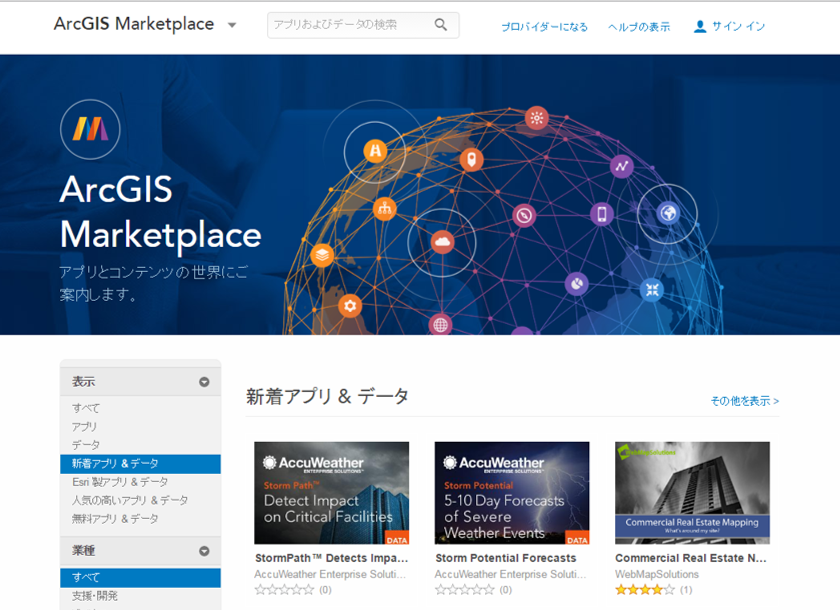
Task: Select the データ filter option
Action: tap(86, 444)
